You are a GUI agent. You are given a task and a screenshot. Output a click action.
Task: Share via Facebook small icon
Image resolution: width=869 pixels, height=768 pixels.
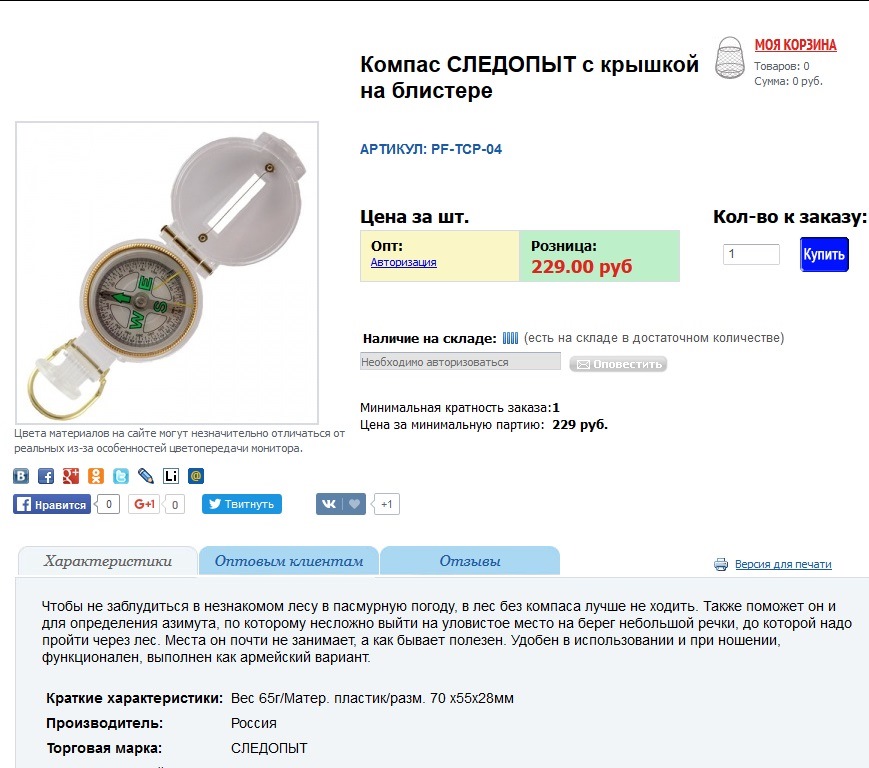[46, 476]
